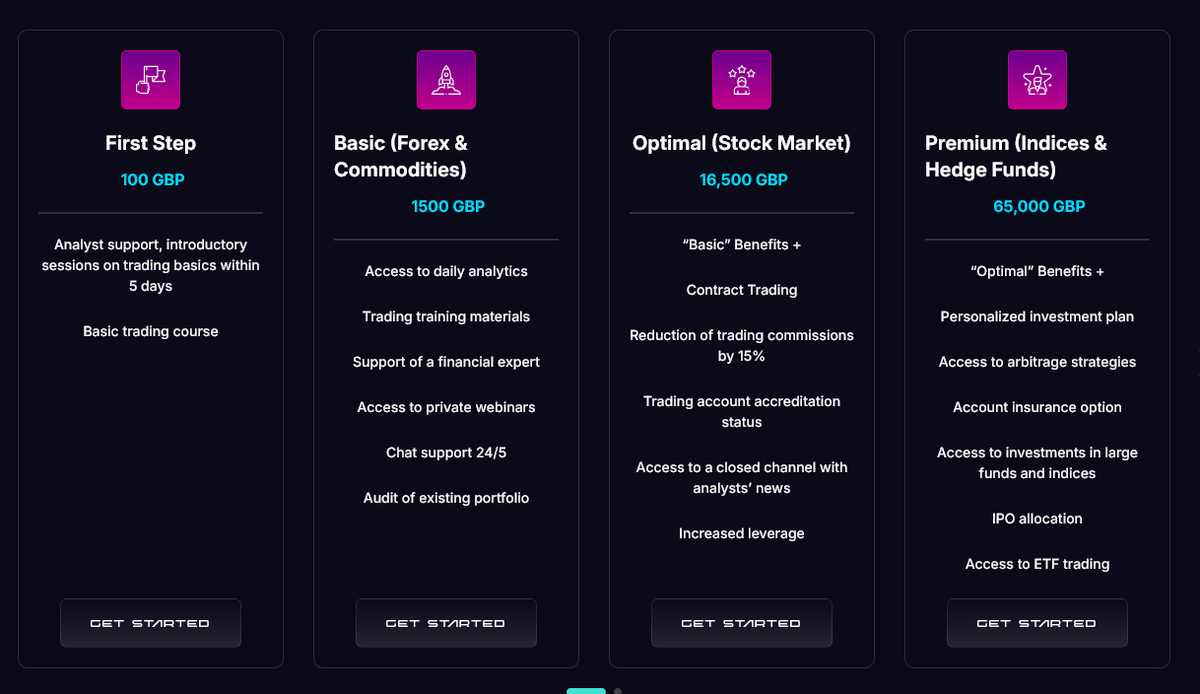This screenshot has width=1200, height=694.
Task: Click the starred-person icon on Optimal plan
Action: 741,80
